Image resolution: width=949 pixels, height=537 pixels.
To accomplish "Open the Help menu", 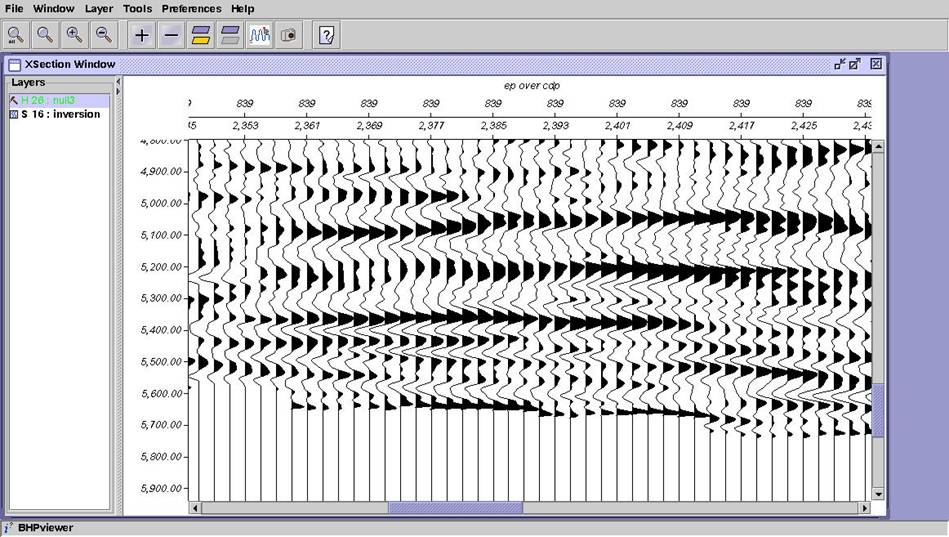I will click(x=243, y=8).
